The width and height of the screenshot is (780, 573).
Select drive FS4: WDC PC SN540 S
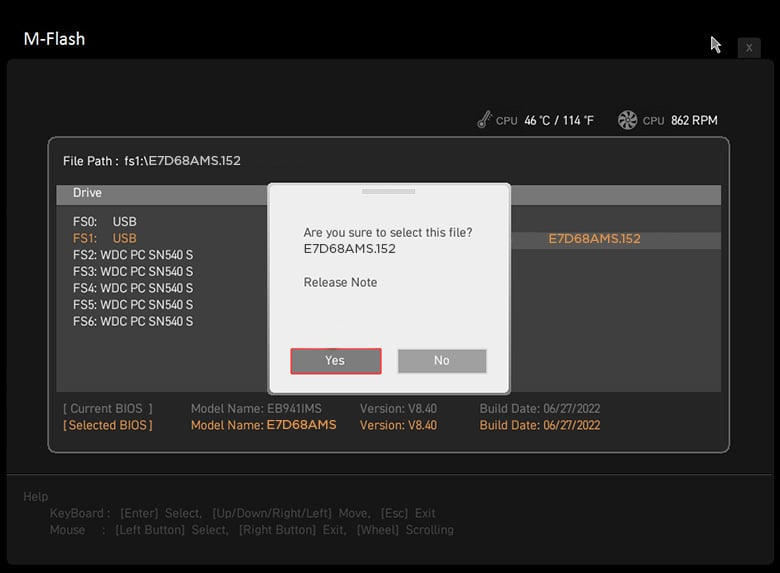[133, 288]
